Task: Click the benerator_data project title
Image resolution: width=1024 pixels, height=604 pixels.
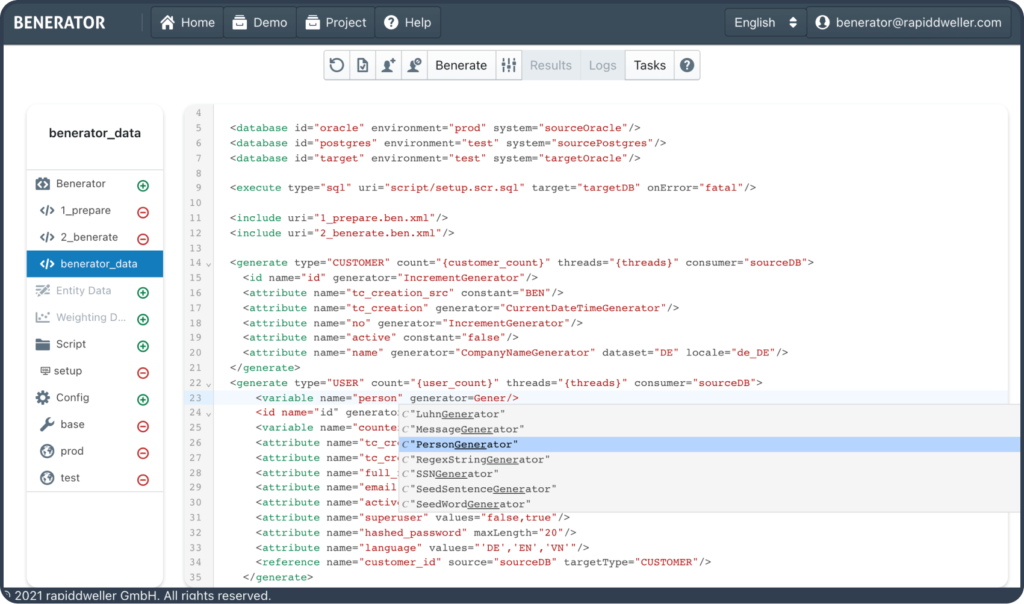Action: click(95, 133)
